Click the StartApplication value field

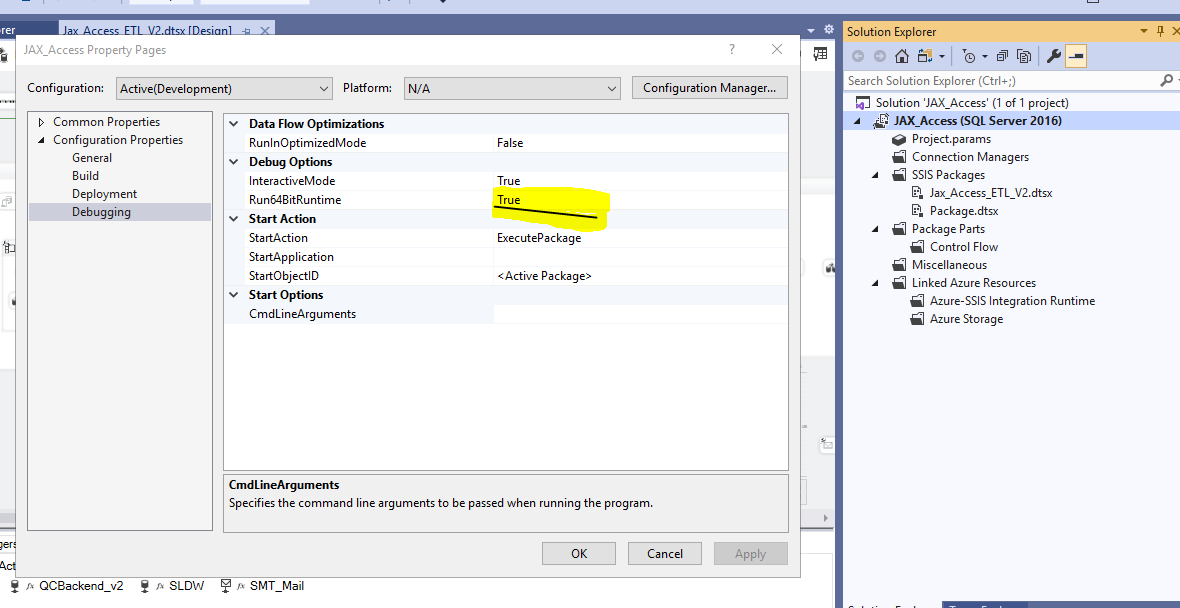coord(640,257)
